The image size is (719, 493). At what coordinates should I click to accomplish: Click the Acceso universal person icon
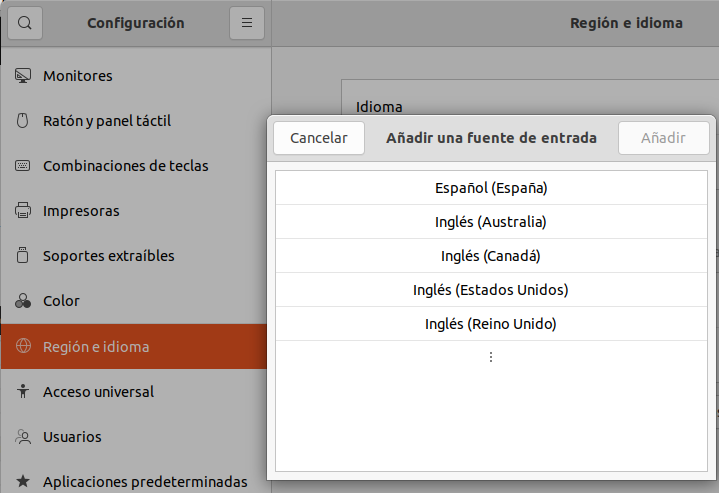point(22,391)
